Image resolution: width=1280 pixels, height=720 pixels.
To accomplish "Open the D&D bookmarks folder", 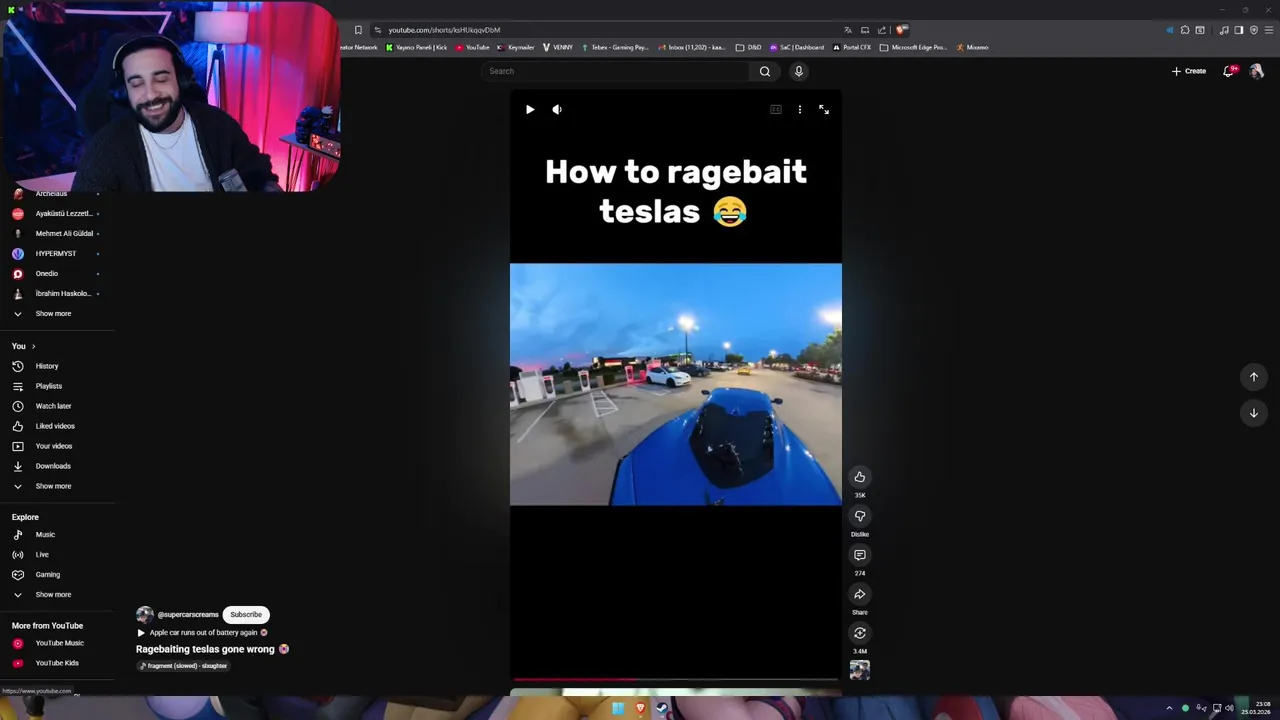I will coord(748,47).
